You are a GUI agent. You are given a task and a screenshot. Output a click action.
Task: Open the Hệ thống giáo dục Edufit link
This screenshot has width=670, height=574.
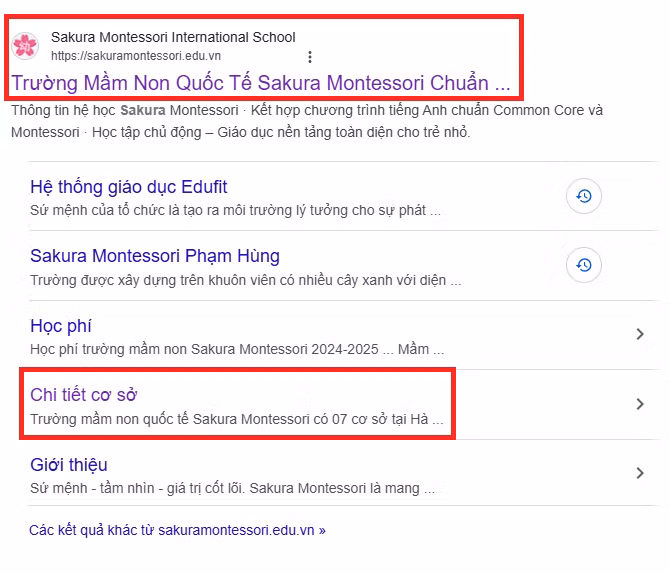129,188
